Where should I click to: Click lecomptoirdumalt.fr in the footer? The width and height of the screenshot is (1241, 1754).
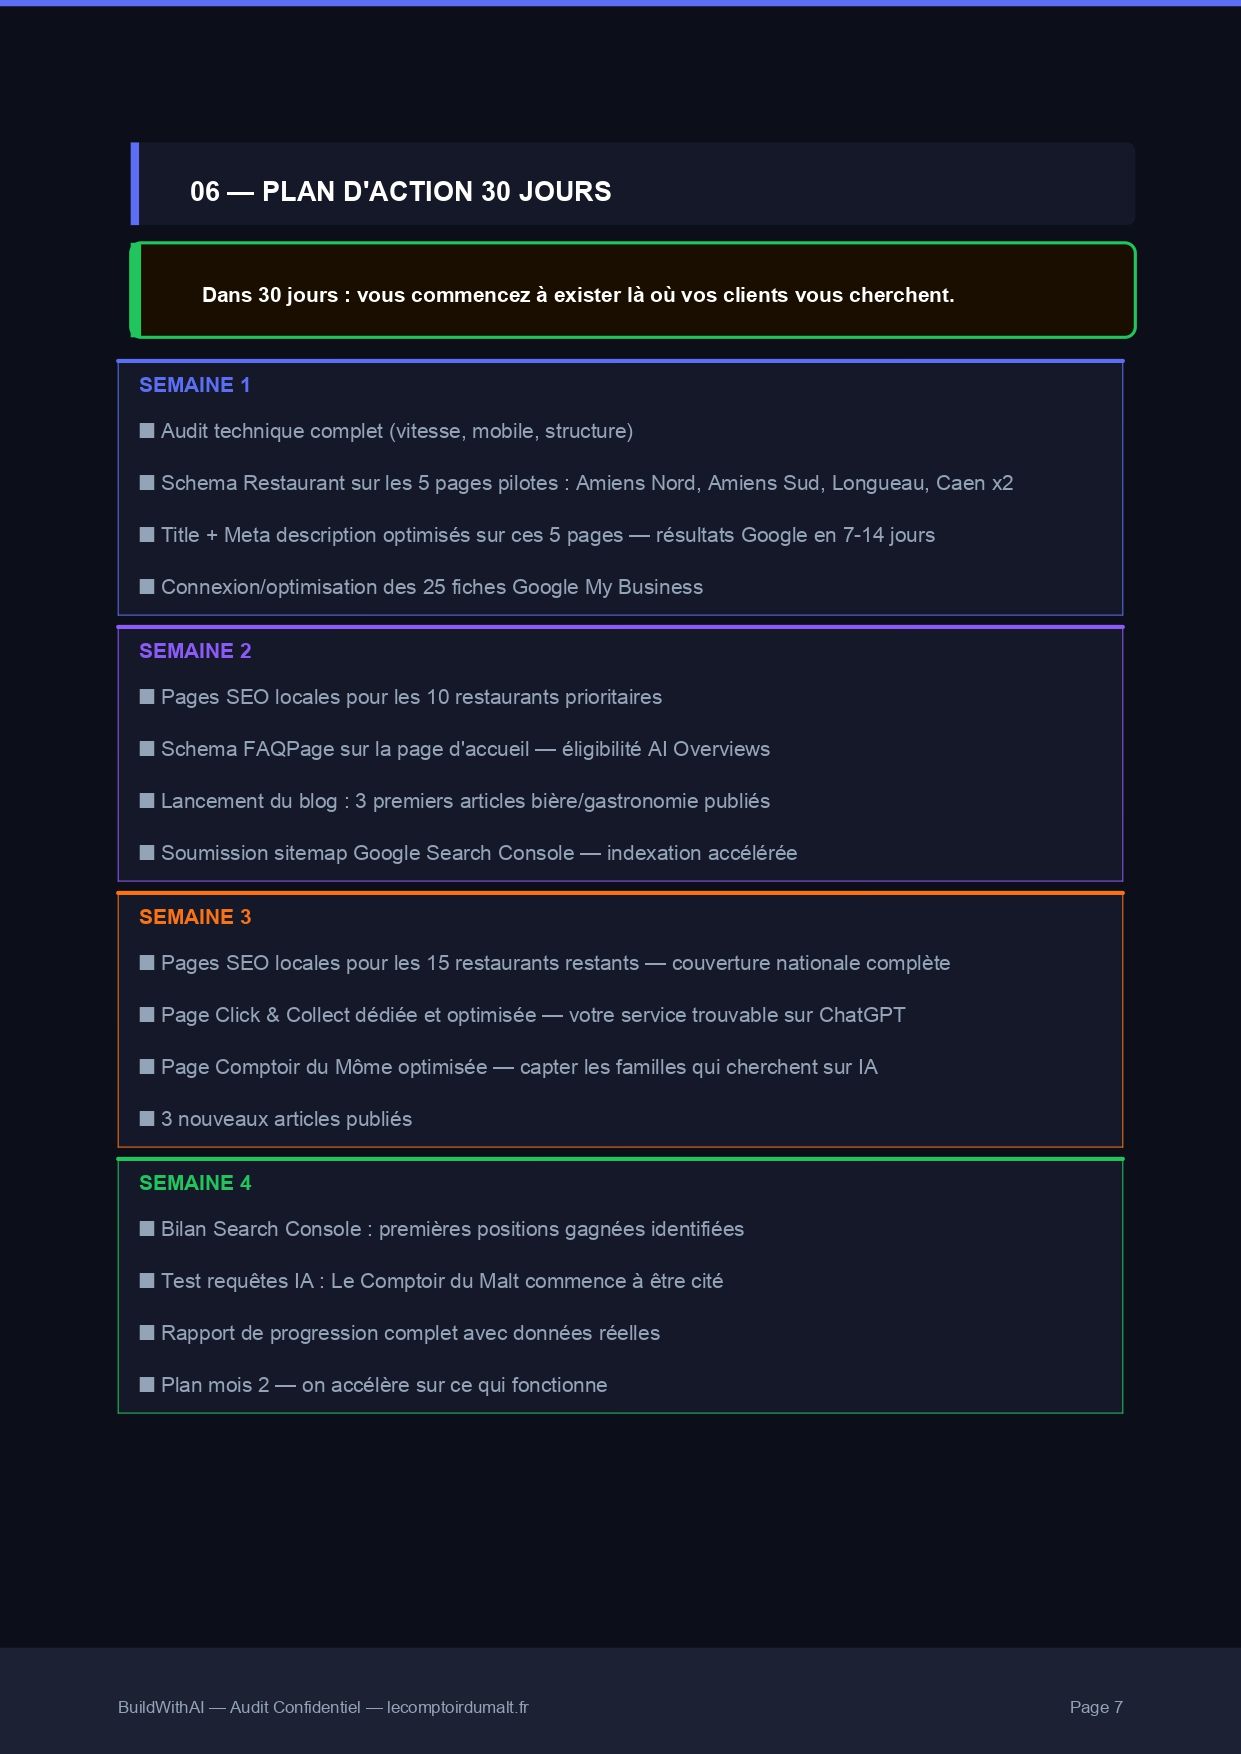coord(457,1707)
